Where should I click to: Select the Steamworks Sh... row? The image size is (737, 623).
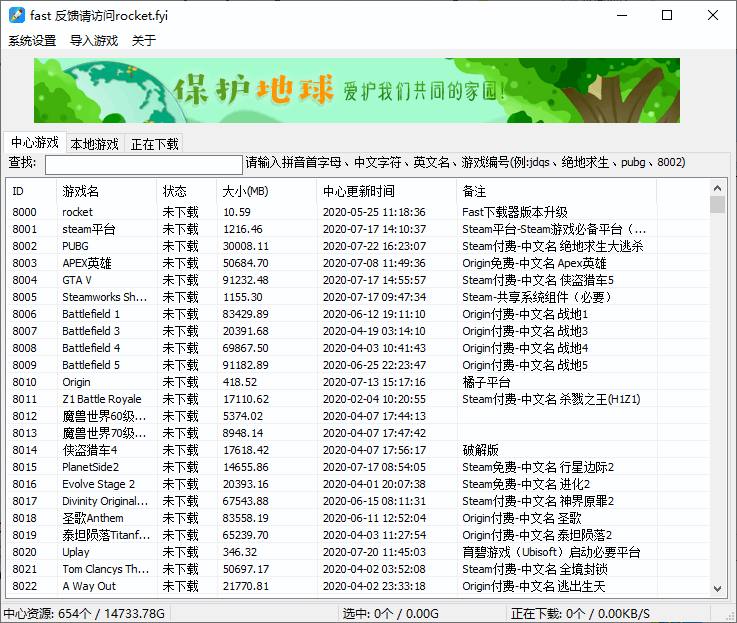point(357,297)
